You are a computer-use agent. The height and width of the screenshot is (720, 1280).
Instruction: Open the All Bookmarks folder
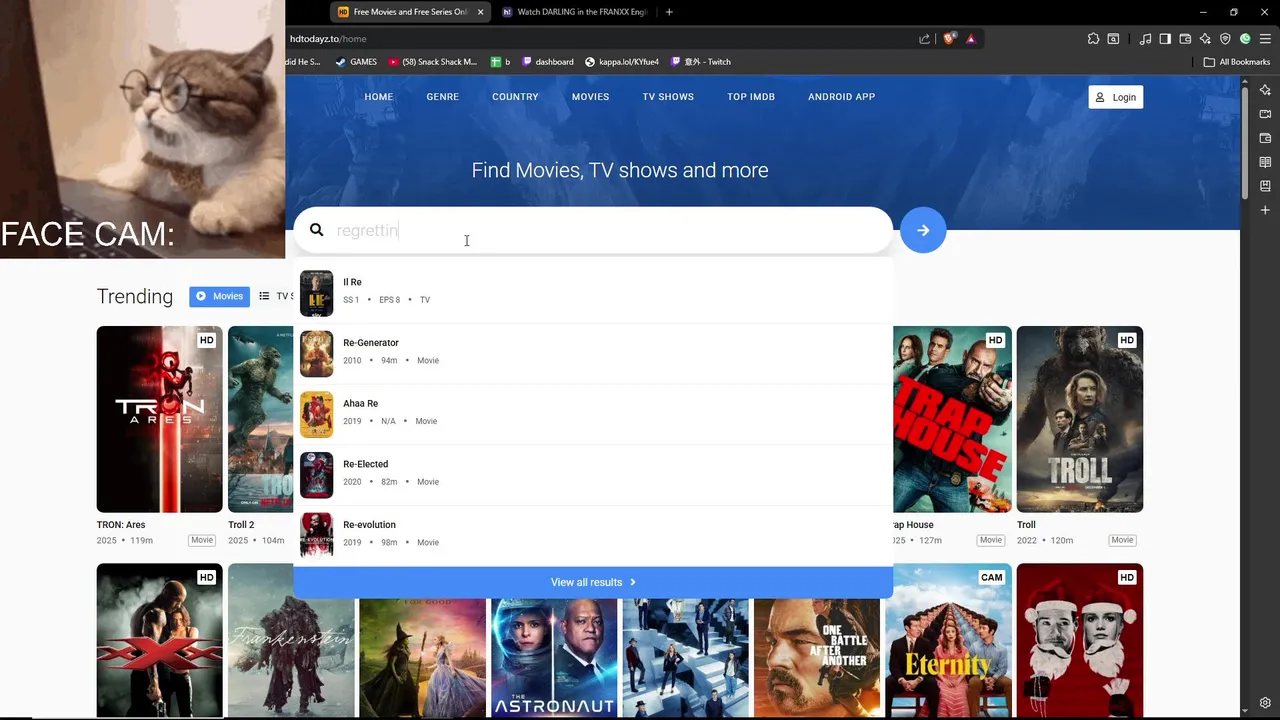point(1236,62)
